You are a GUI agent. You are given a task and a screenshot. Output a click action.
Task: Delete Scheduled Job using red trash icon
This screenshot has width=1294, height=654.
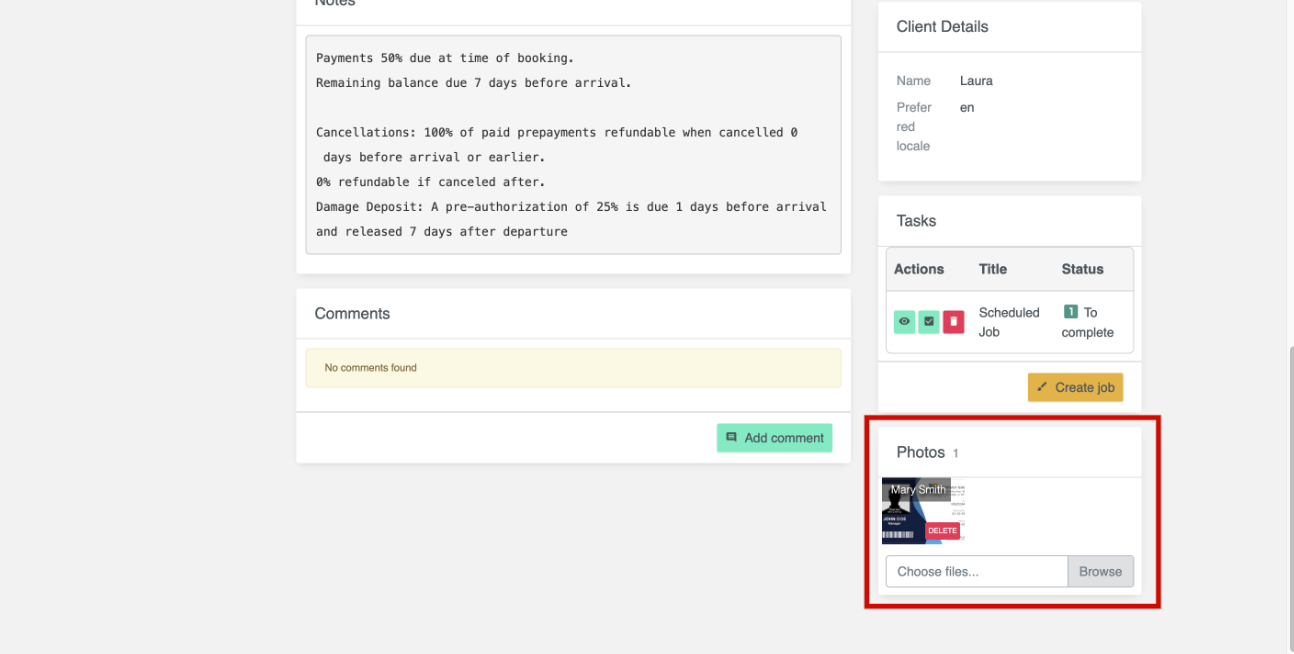[x=953, y=322]
